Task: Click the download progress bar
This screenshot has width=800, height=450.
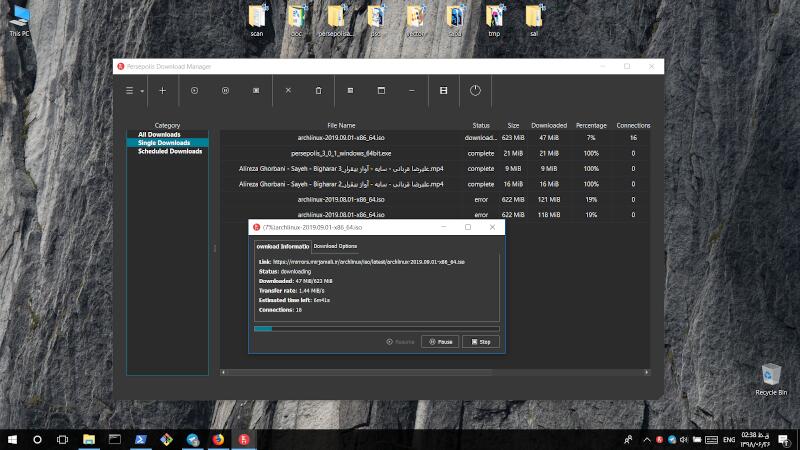Action: (x=376, y=328)
